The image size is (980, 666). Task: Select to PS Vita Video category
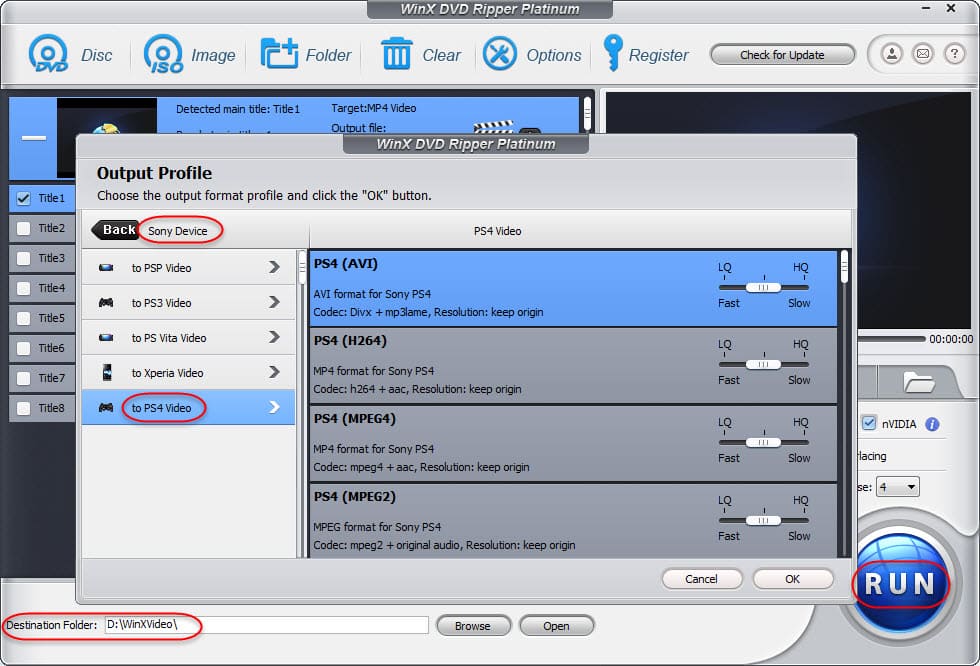[188, 337]
